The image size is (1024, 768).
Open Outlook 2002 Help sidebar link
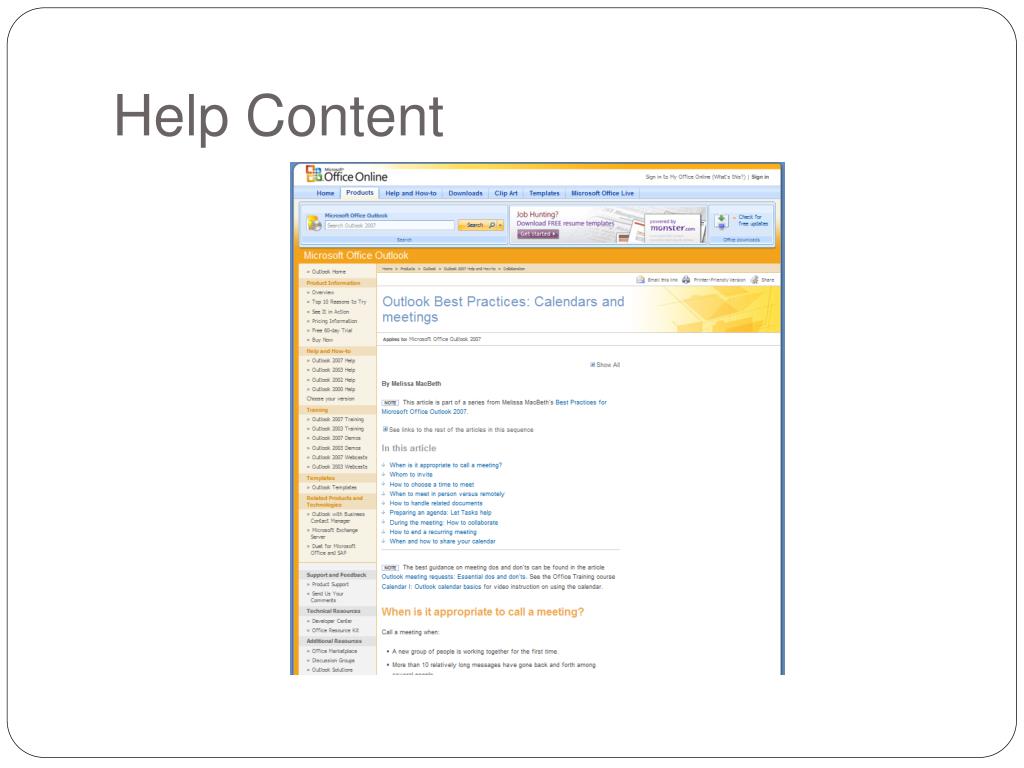(x=333, y=380)
